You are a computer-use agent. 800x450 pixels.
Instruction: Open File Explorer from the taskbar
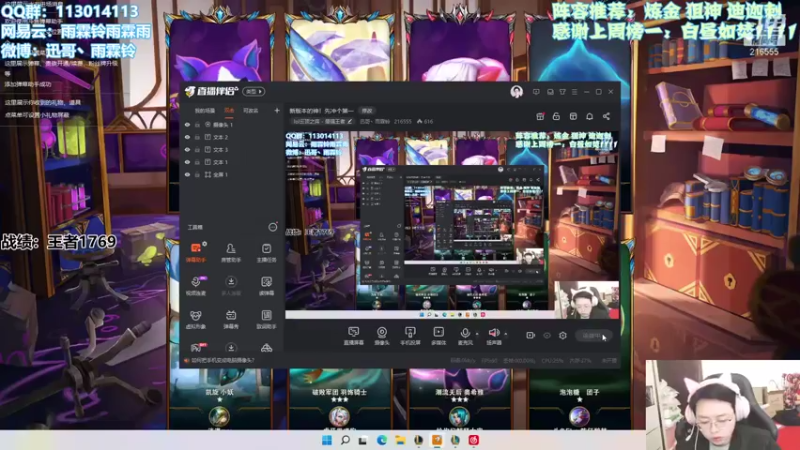click(x=400, y=440)
